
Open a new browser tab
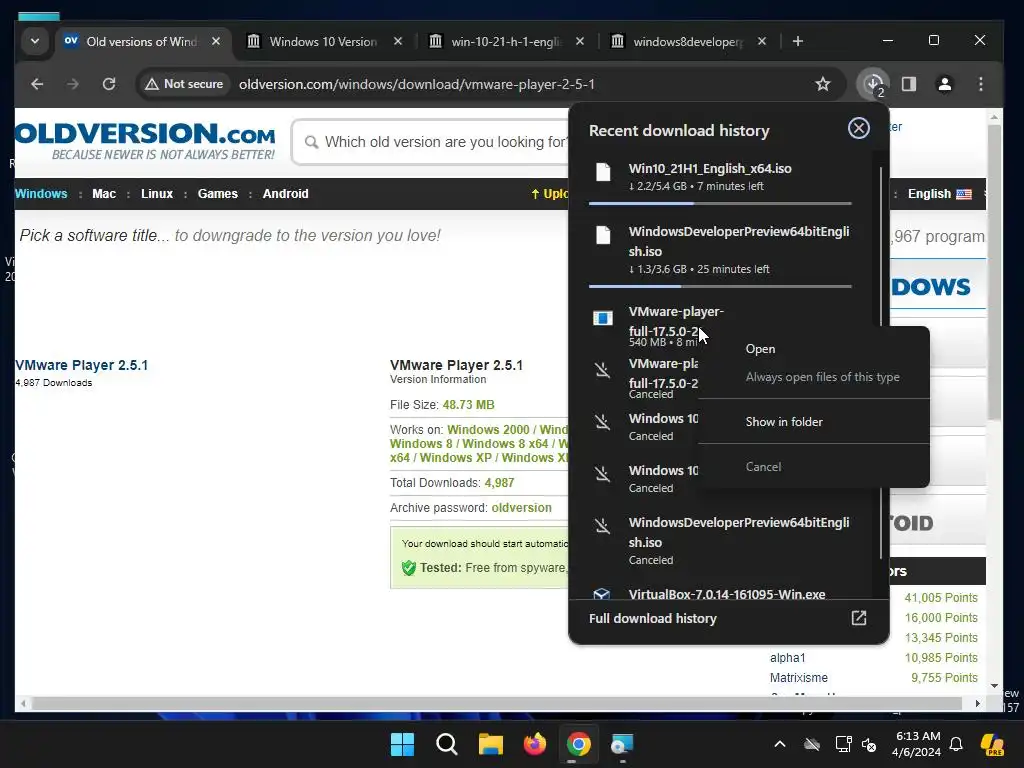(797, 41)
